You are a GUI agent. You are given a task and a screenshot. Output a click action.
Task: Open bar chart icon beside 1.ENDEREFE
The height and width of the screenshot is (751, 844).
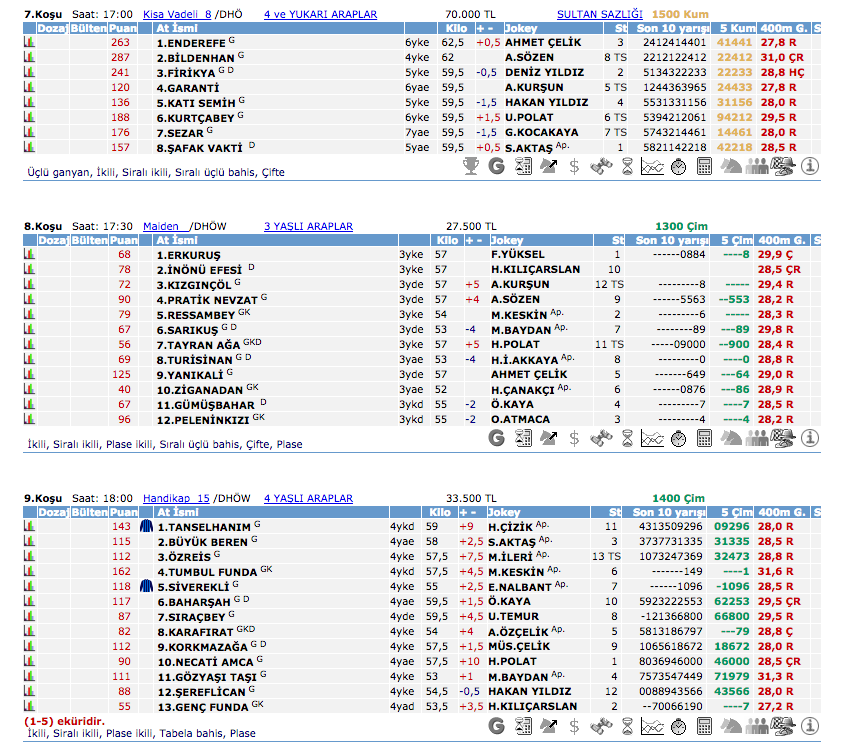[x=29, y=43]
